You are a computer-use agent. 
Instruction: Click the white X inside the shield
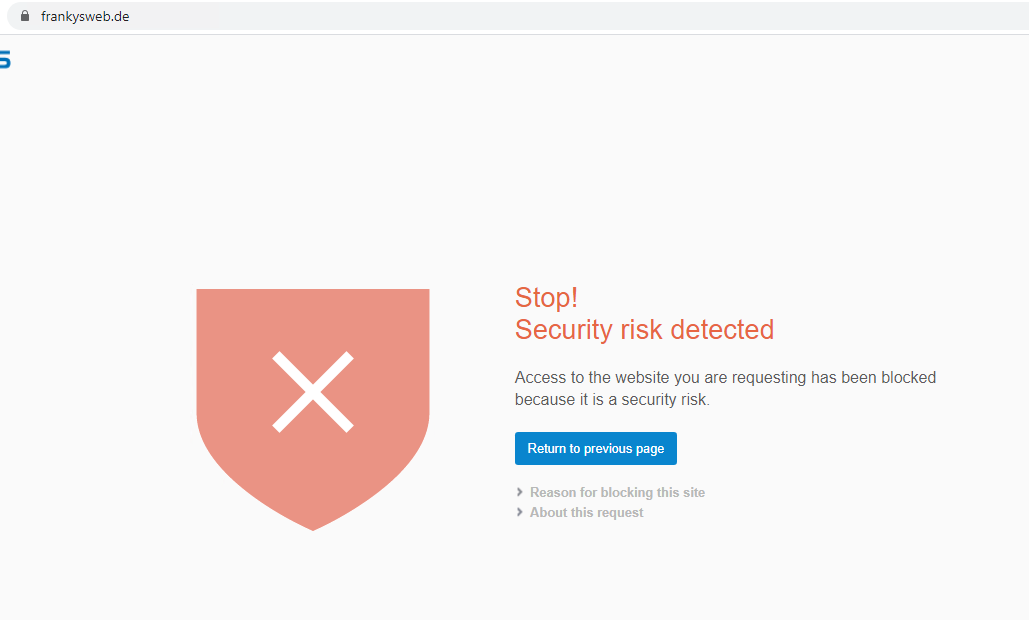click(x=313, y=392)
